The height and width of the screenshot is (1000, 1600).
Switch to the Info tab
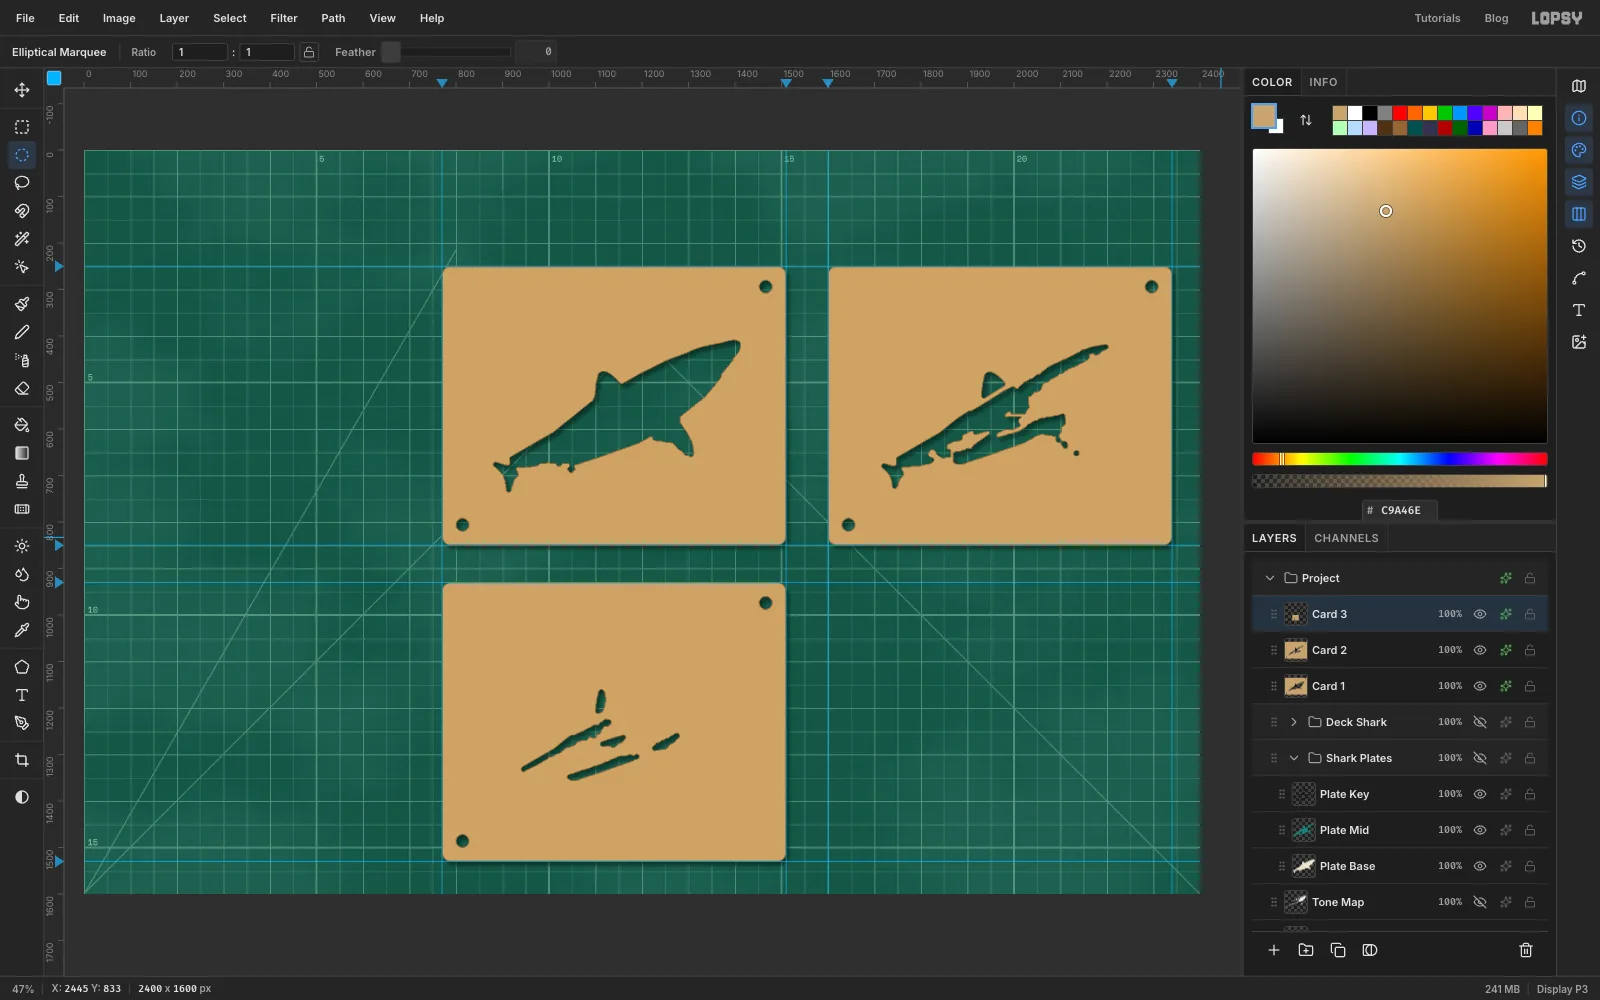(x=1323, y=82)
